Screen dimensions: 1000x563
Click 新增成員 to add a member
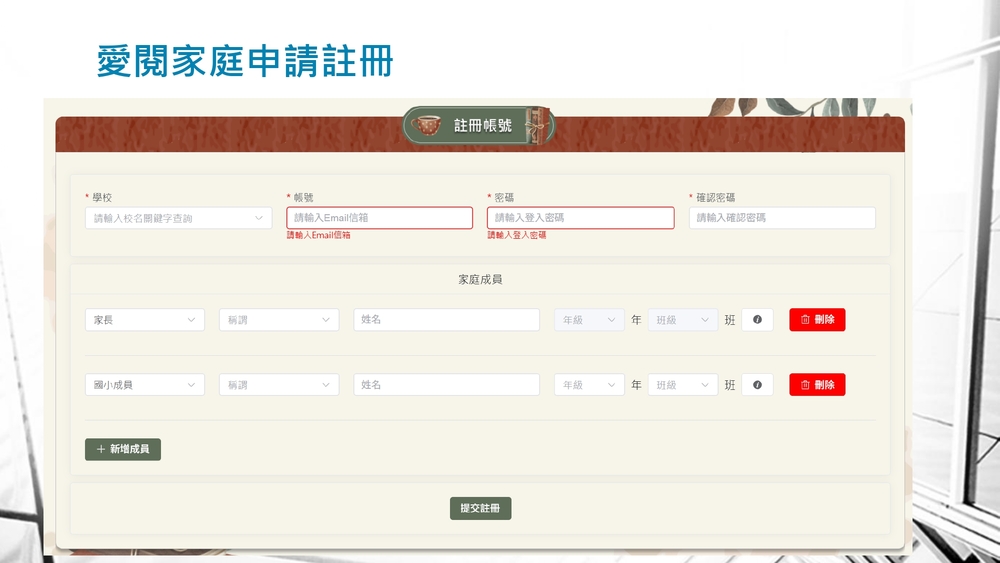click(x=123, y=450)
